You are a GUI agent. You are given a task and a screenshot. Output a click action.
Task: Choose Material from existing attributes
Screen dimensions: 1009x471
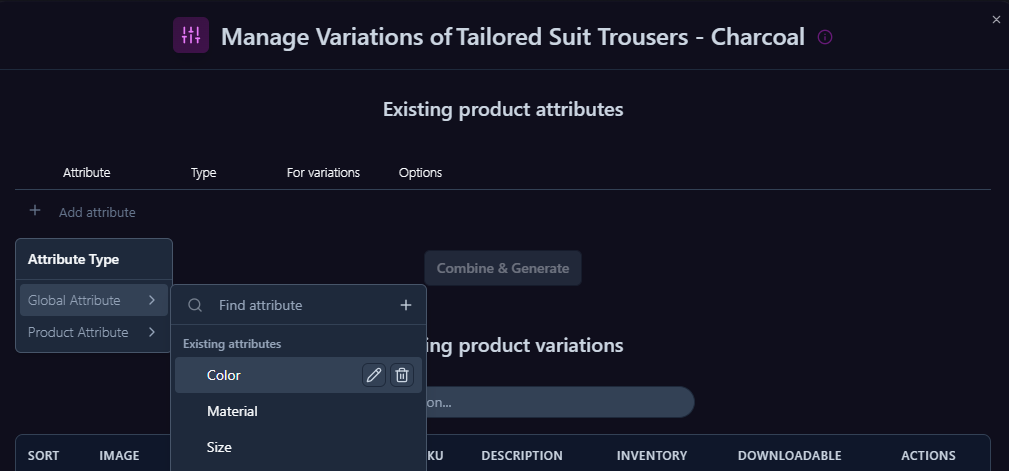[x=232, y=411]
